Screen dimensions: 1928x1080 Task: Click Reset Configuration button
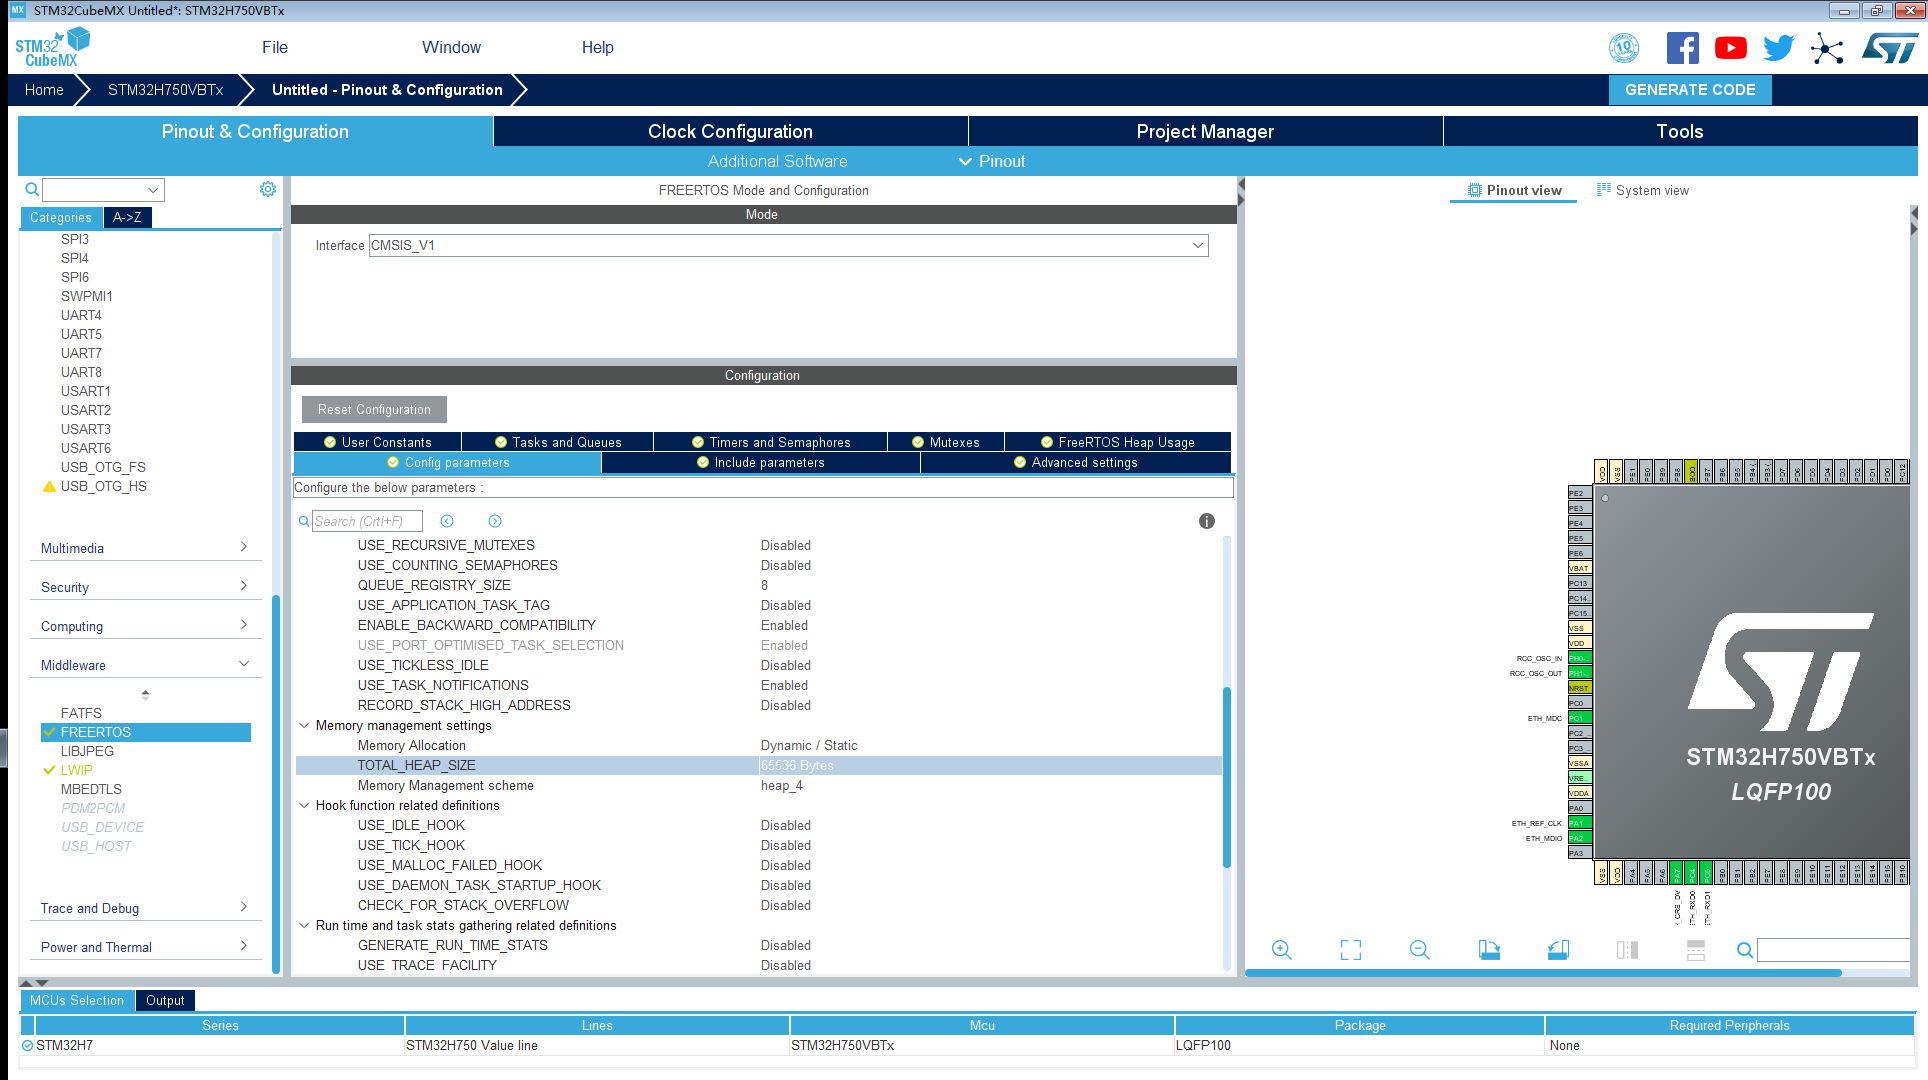374,409
